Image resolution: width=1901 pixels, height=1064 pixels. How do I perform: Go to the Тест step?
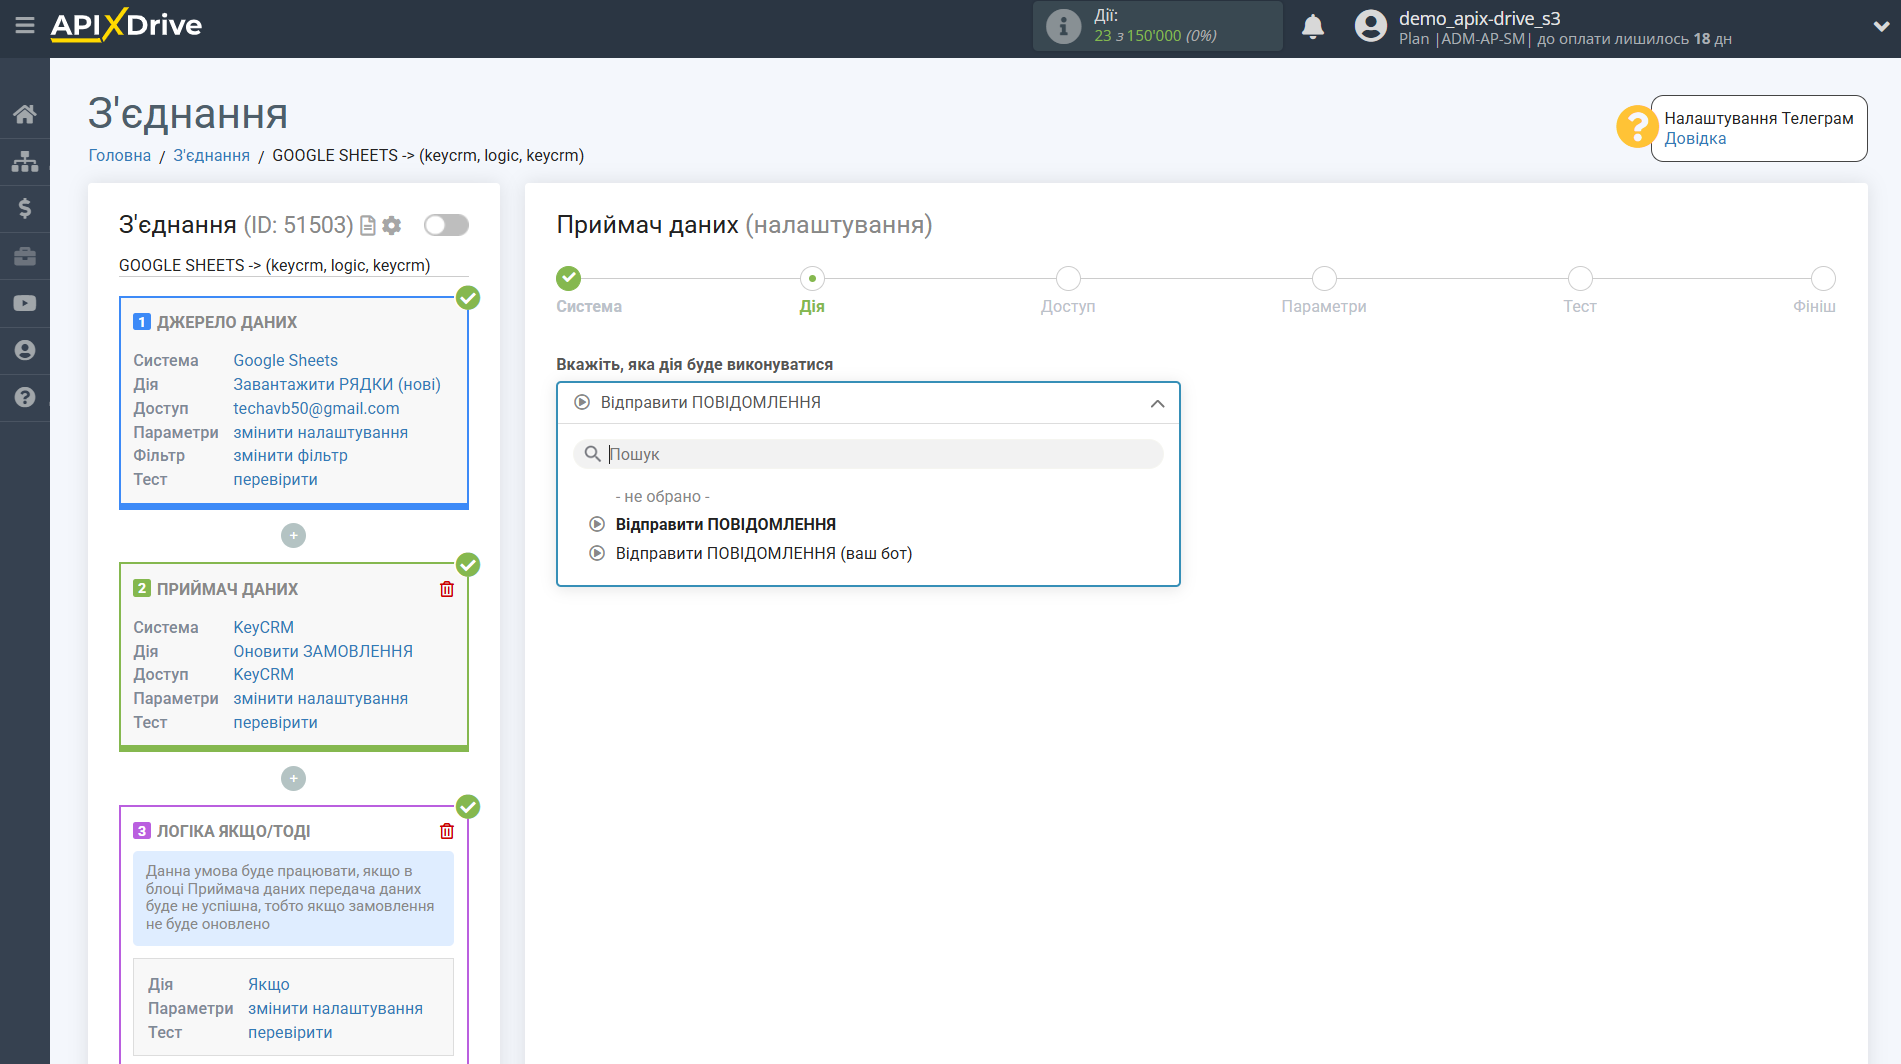[x=1580, y=278]
